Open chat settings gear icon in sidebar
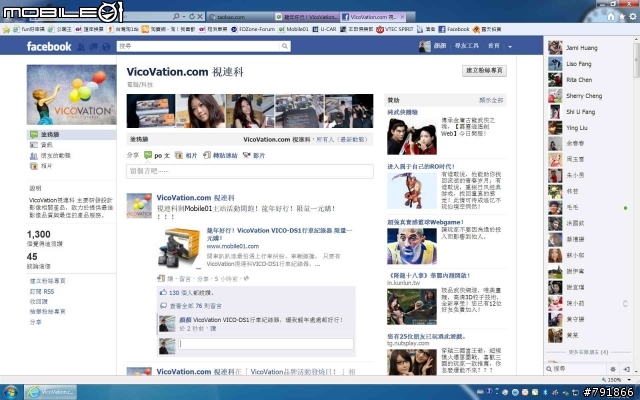Screen dimensions: 640x400 tap(613, 369)
